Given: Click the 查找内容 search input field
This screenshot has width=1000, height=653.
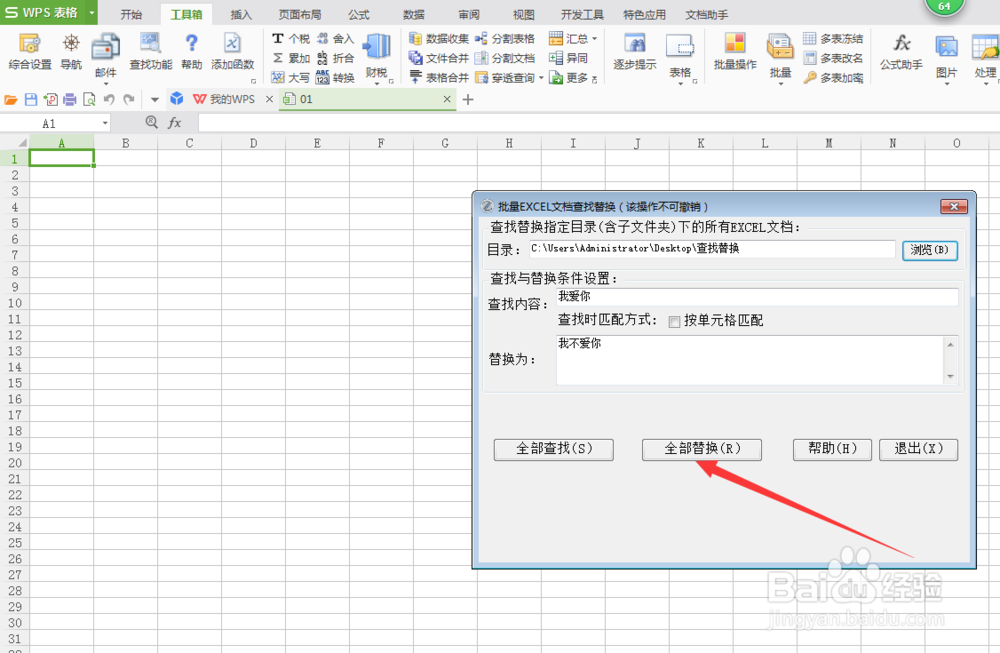Looking at the screenshot, I should pyautogui.click(x=750, y=296).
